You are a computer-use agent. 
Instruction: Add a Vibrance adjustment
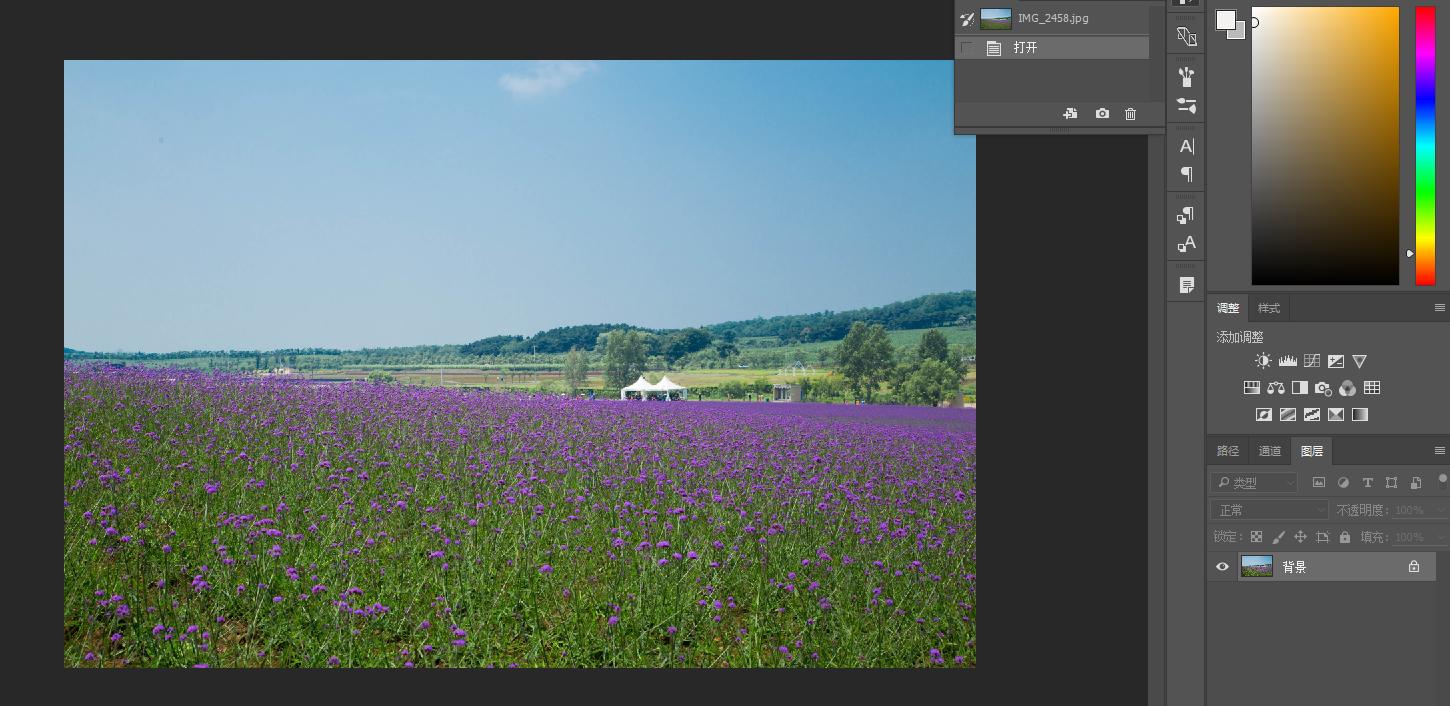[1359, 361]
